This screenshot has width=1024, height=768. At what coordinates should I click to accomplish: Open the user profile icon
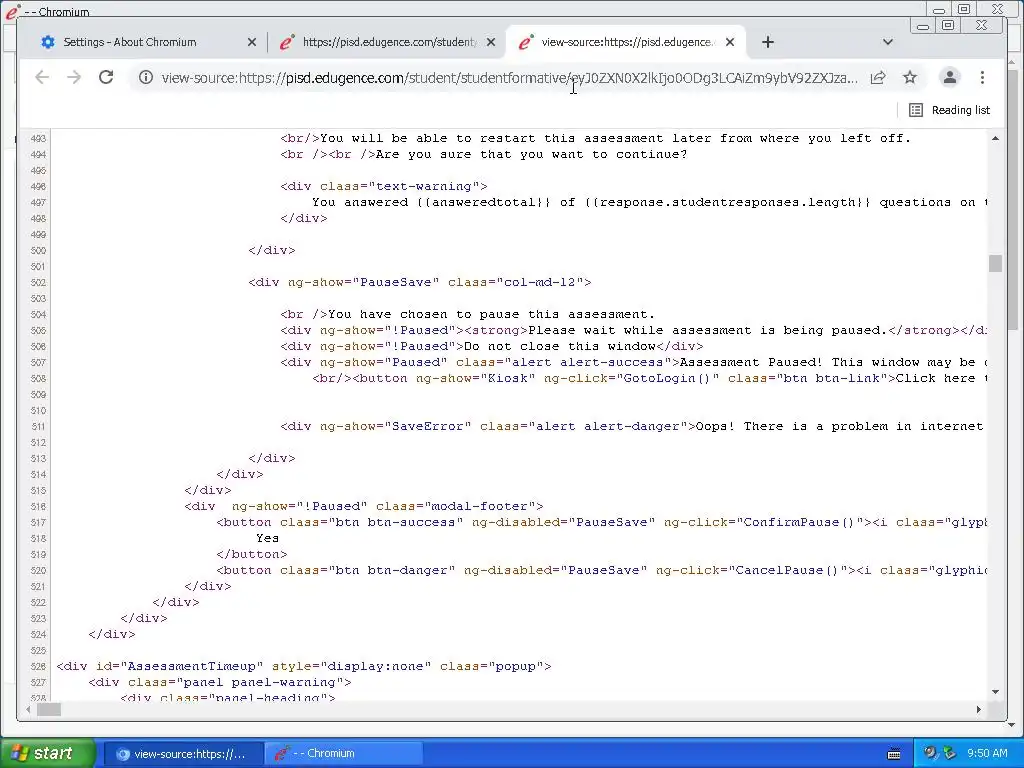coord(950,78)
